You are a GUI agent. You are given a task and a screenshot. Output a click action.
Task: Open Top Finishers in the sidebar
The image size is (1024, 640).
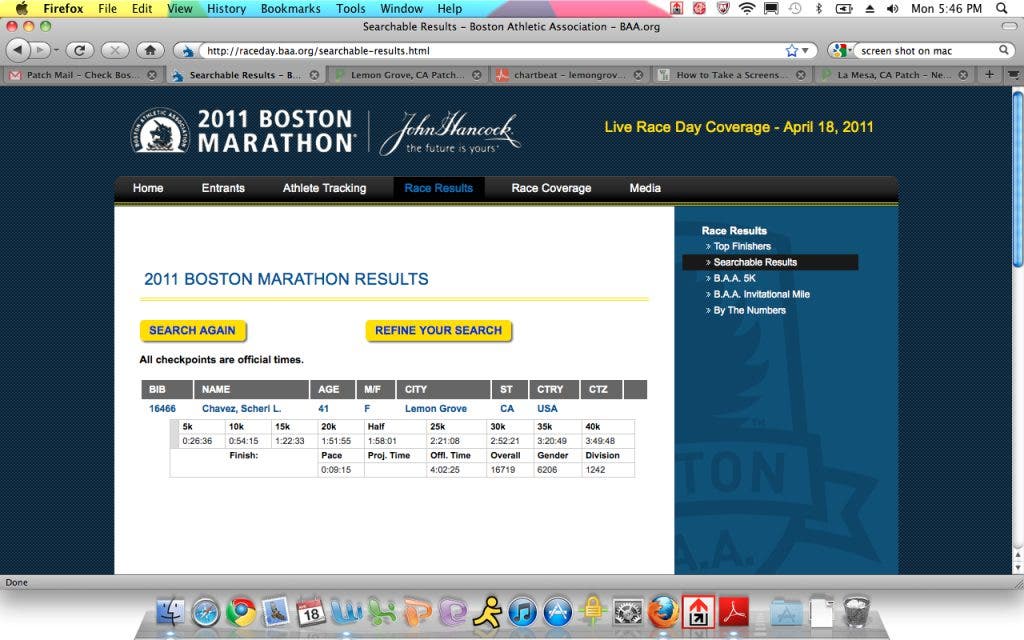click(x=742, y=246)
